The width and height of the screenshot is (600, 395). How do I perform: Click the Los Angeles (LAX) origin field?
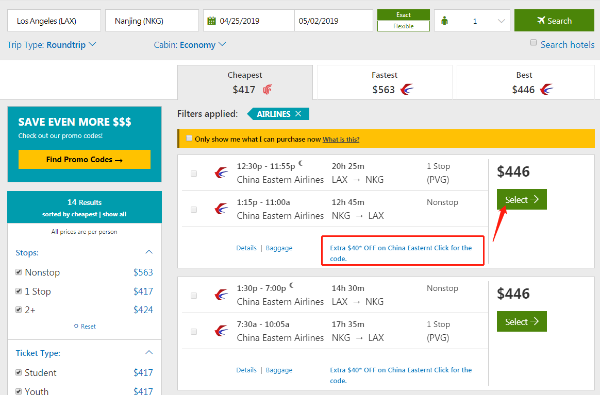pyautogui.click(x=54, y=21)
